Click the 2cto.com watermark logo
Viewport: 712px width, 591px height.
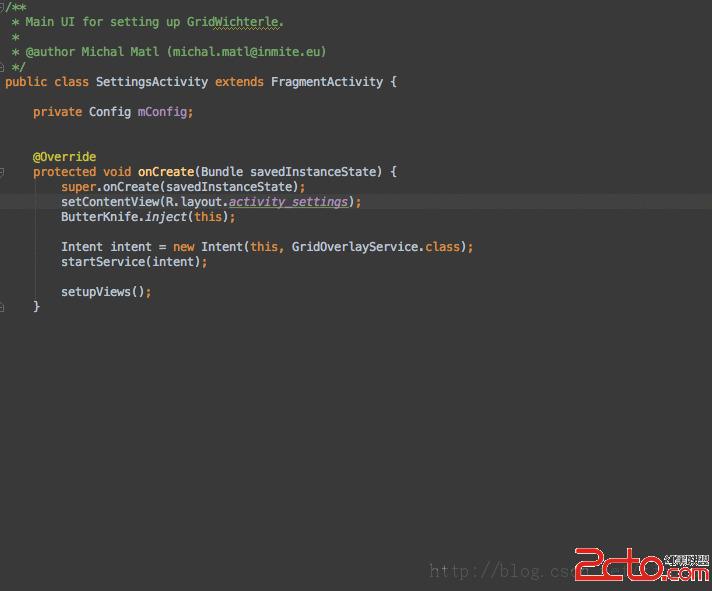642,564
